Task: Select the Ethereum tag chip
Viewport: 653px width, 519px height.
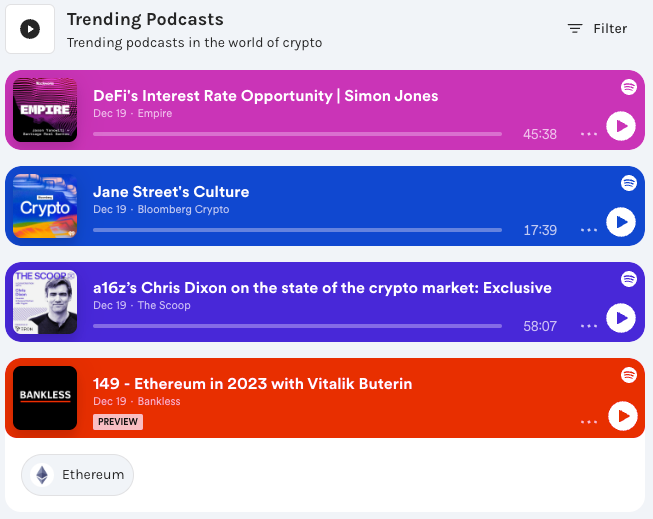Action: click(x=77, y=475)
